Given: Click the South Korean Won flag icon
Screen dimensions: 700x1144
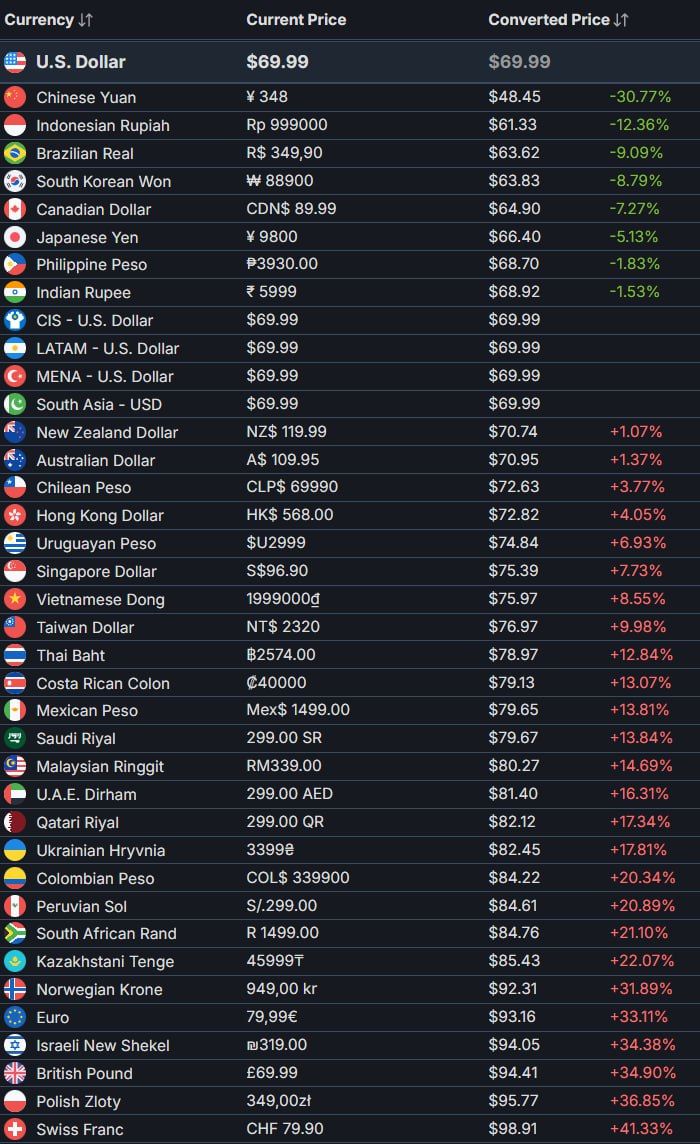Looking at the screenshot, I should pyautogui.click(x=15, y=181).
